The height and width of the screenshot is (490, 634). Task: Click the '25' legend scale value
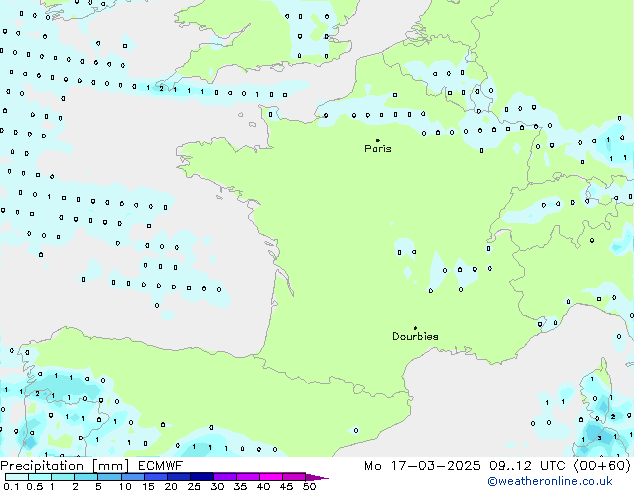(194, 486)
